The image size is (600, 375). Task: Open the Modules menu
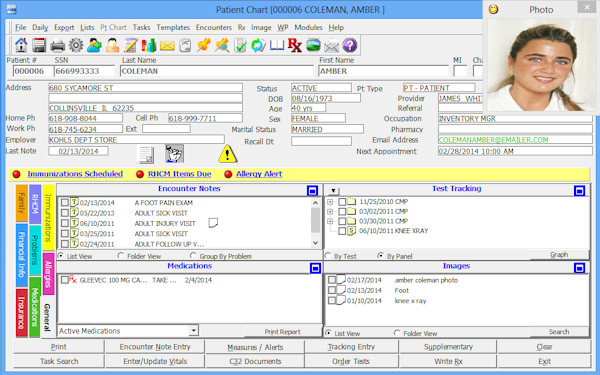(308, 28)
